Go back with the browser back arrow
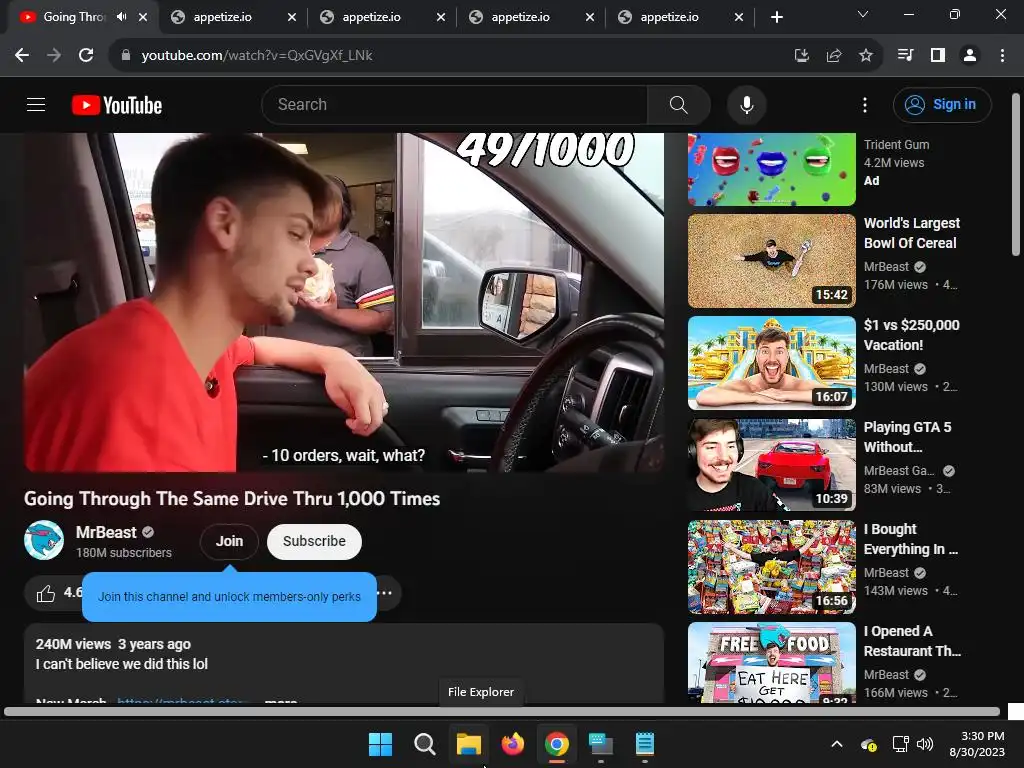Screen dimensions: 1024x768 coord(22,56)
